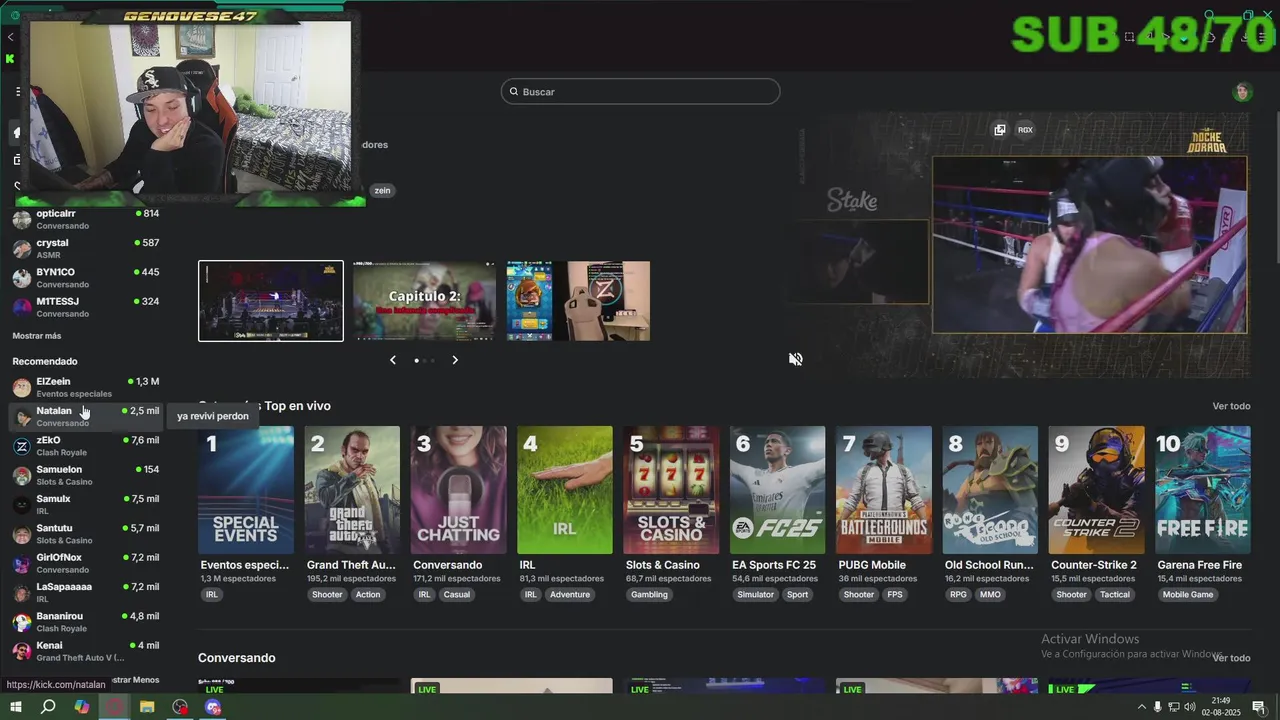
Task: Click the taskbar volume speaker icon
Action: pos(1190,707)
